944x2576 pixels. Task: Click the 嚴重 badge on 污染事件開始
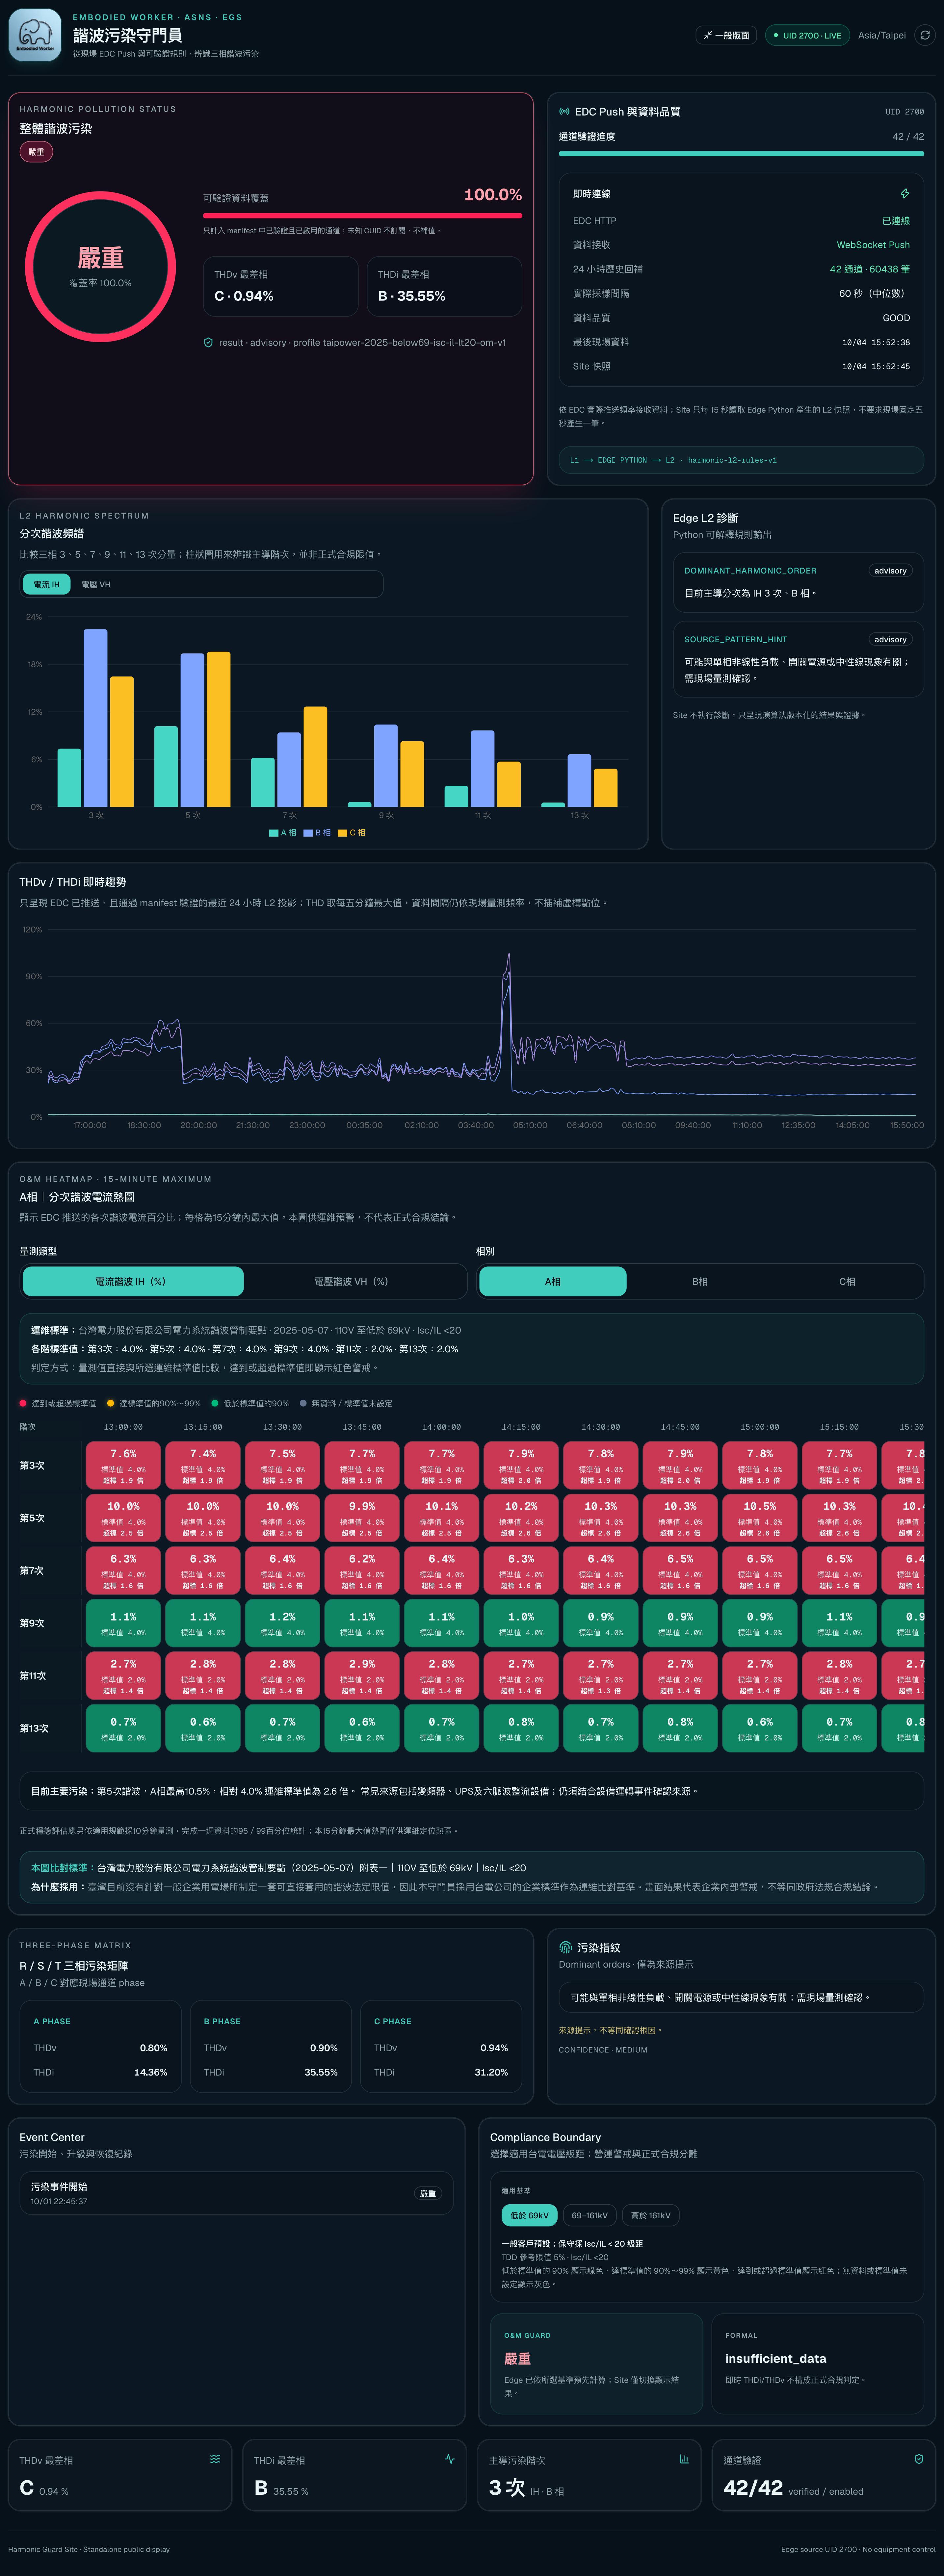click(428, 2193)
